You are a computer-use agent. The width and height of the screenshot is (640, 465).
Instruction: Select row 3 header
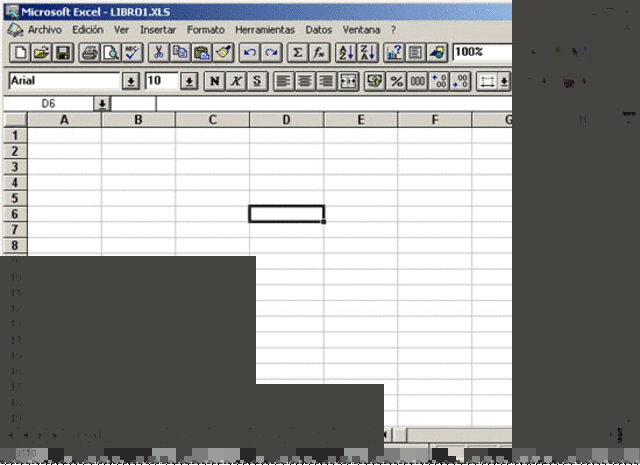tap(15, 167)
